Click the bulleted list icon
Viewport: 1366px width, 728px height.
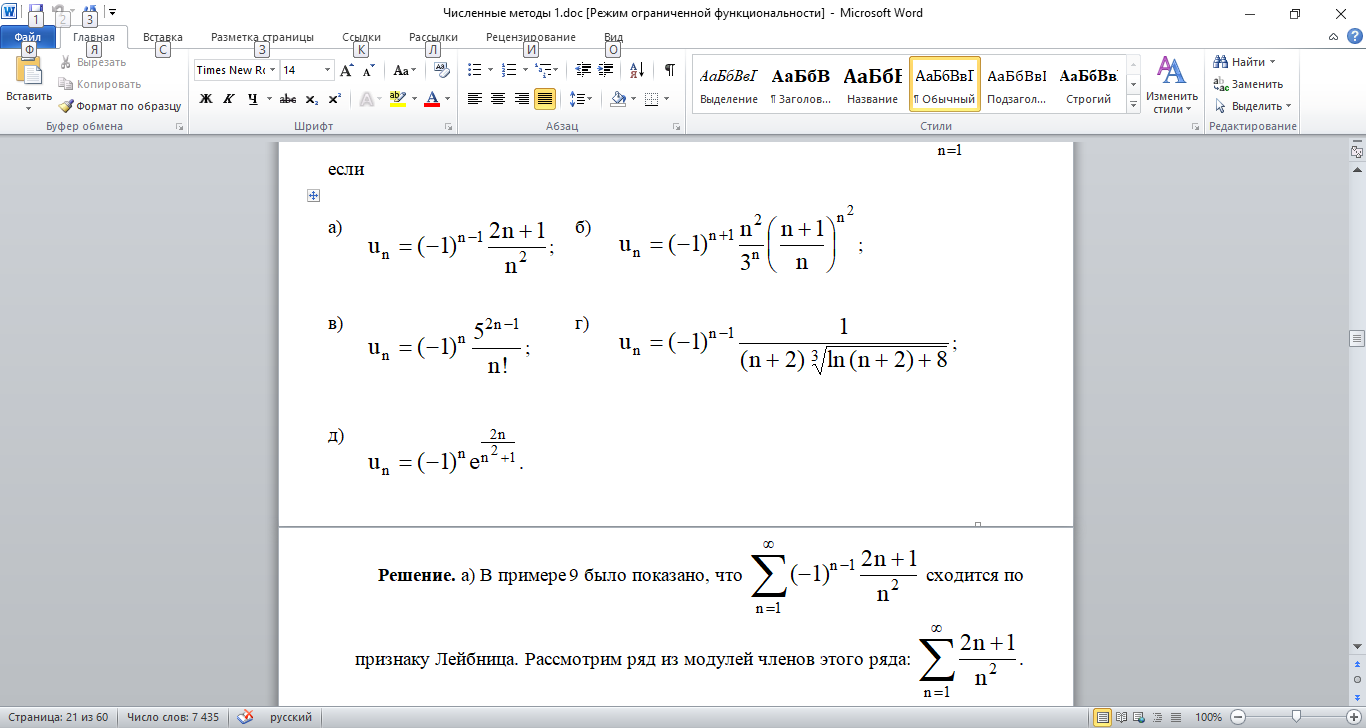click(x=475, y=70)
